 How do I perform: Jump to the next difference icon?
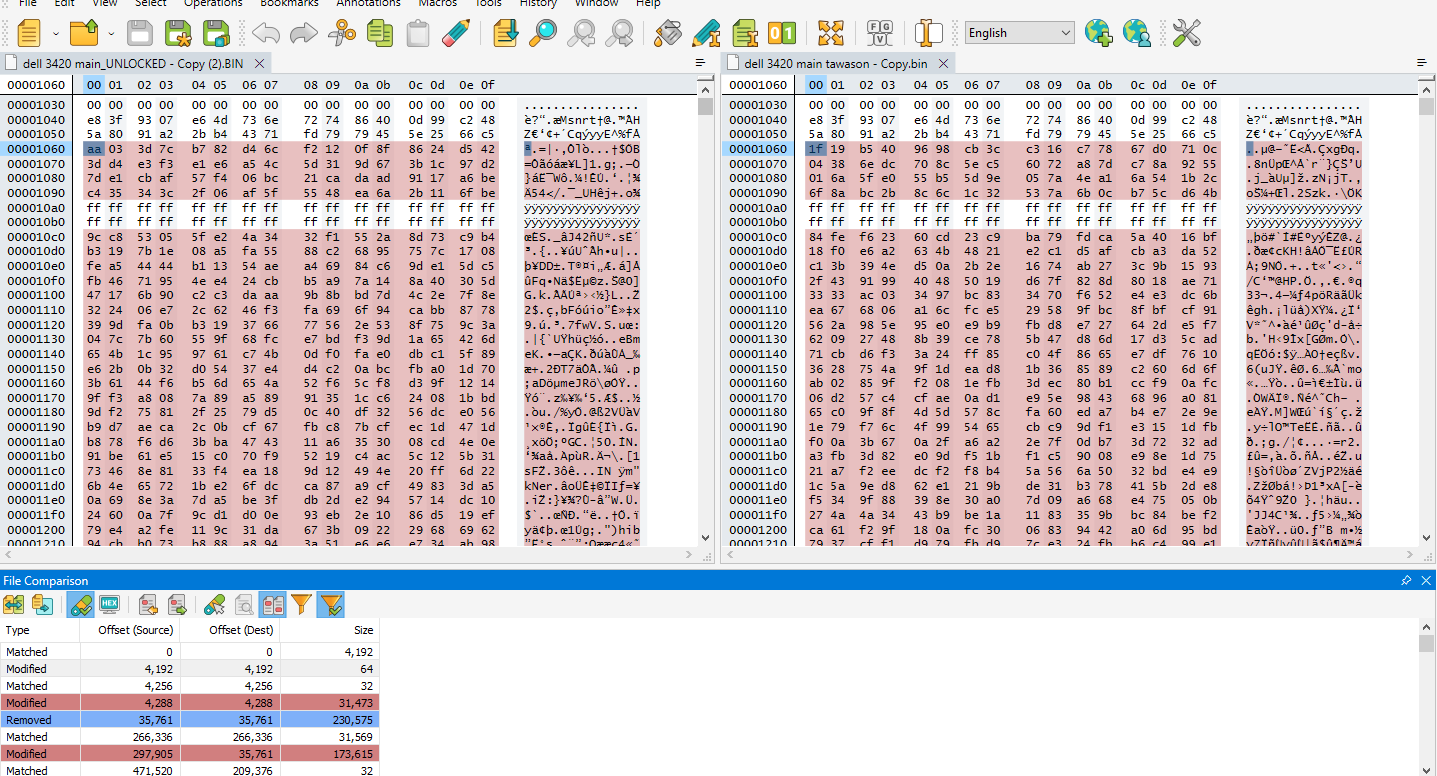point(178,604)
